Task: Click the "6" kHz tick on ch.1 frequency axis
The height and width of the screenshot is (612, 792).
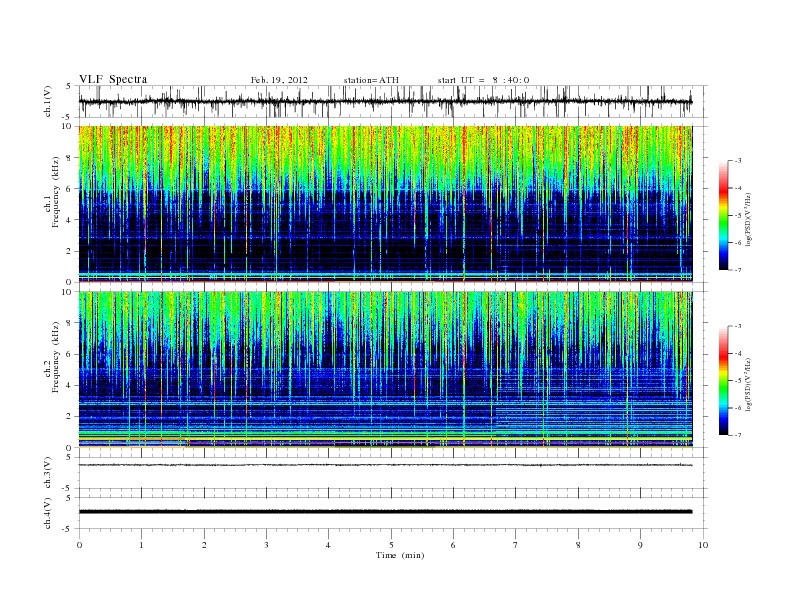Action: (70, 188)
